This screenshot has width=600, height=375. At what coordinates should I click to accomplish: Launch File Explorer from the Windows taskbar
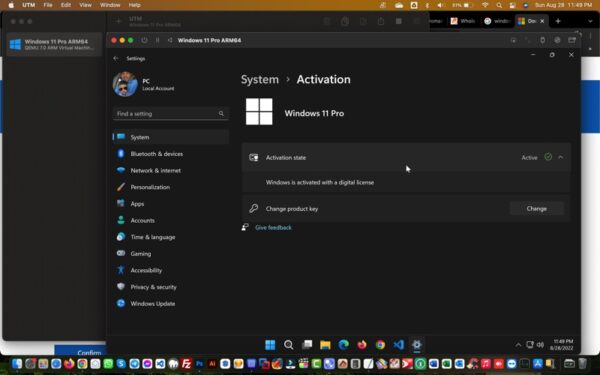325,345
